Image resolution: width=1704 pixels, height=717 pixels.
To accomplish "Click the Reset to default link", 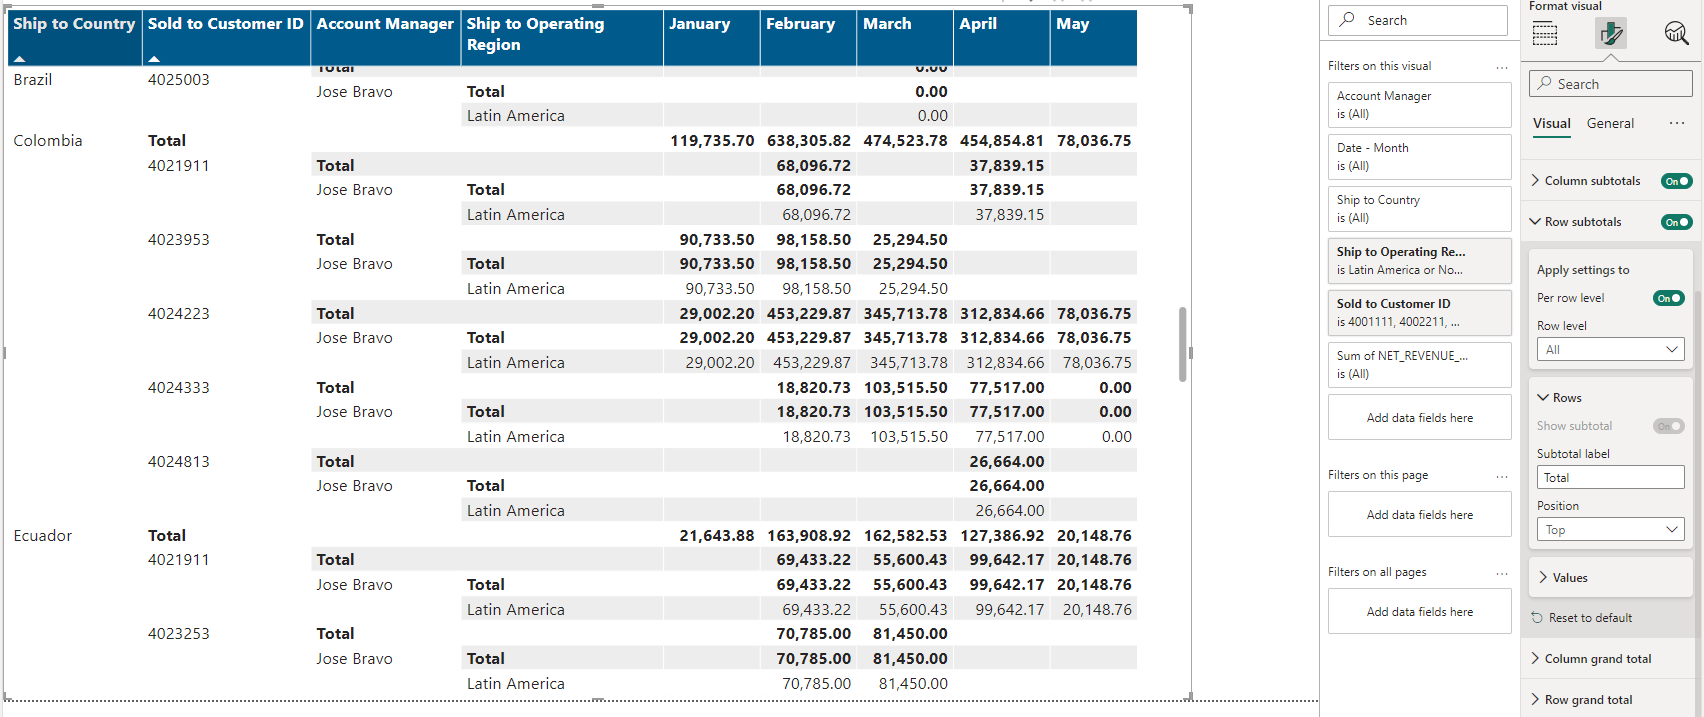I will [x=1590, y=618].
